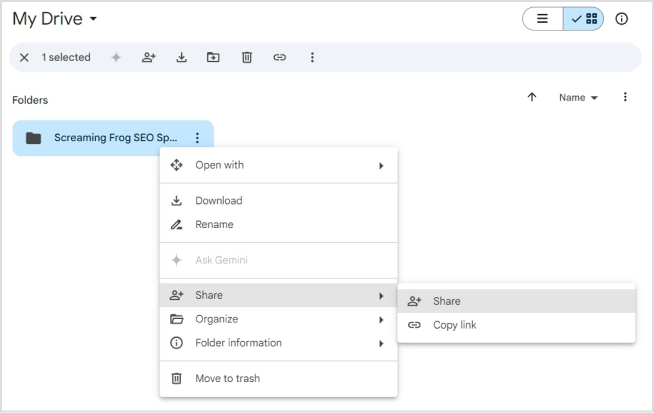The image size is (654, 413).
Task: Open more sort options three-dot menu
Action: (x=625, y=97)
